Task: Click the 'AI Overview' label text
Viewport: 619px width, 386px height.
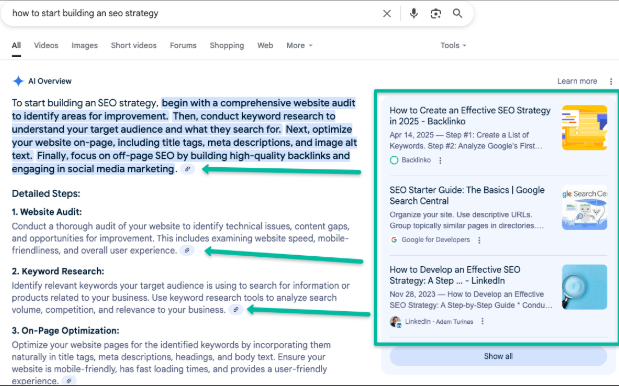Action: click(50, 81)
